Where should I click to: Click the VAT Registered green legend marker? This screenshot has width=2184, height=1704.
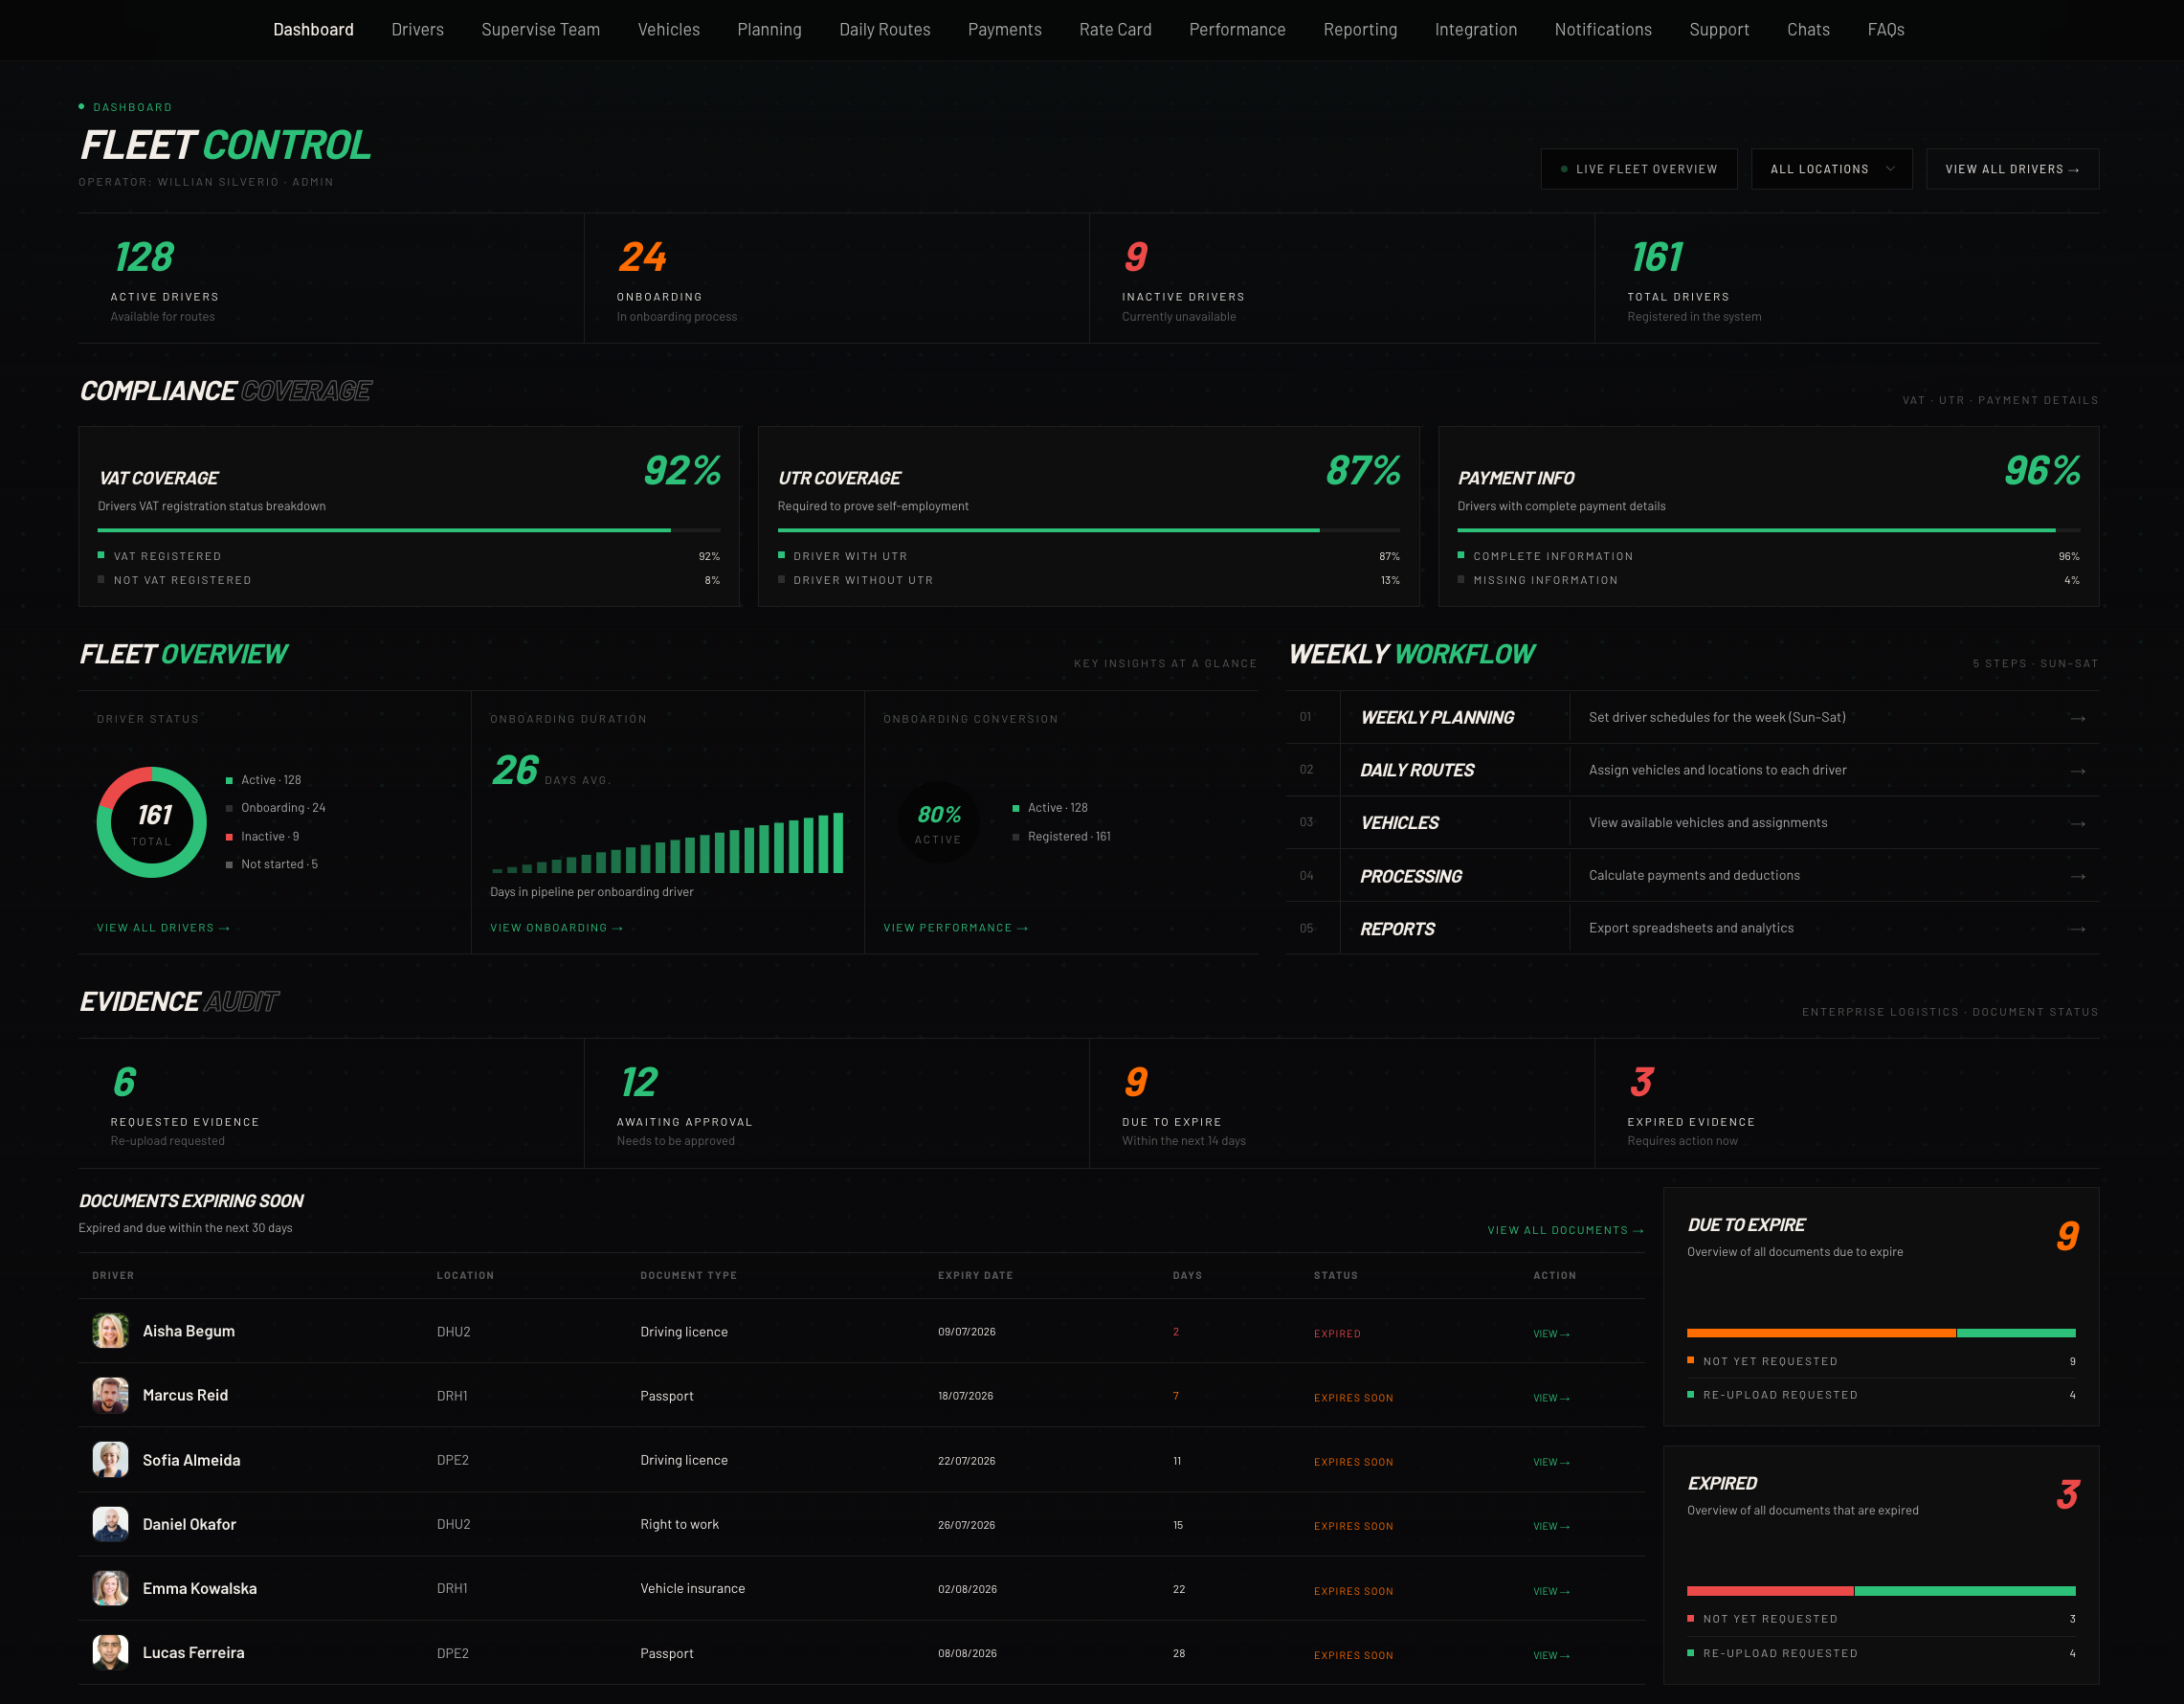[x=101, y=555]
